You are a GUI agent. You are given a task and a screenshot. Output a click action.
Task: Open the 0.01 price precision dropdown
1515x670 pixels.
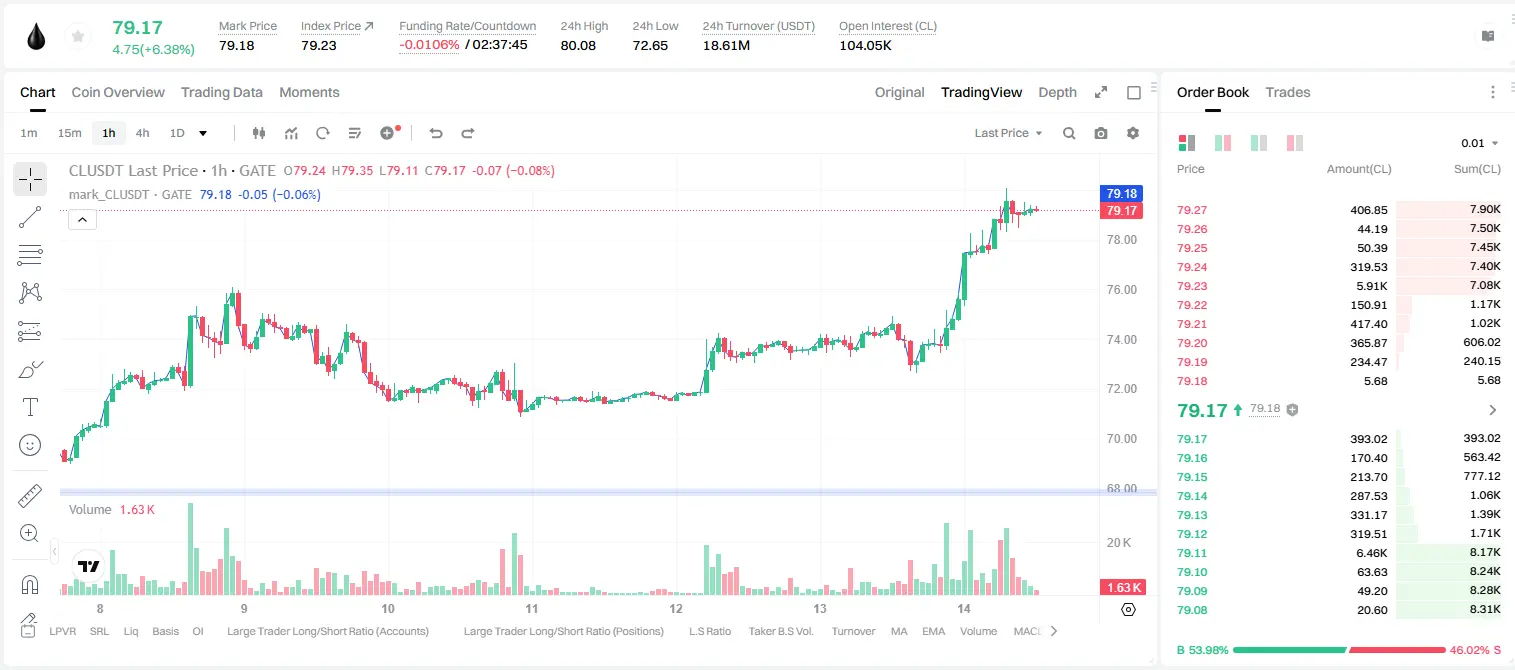1480,144
